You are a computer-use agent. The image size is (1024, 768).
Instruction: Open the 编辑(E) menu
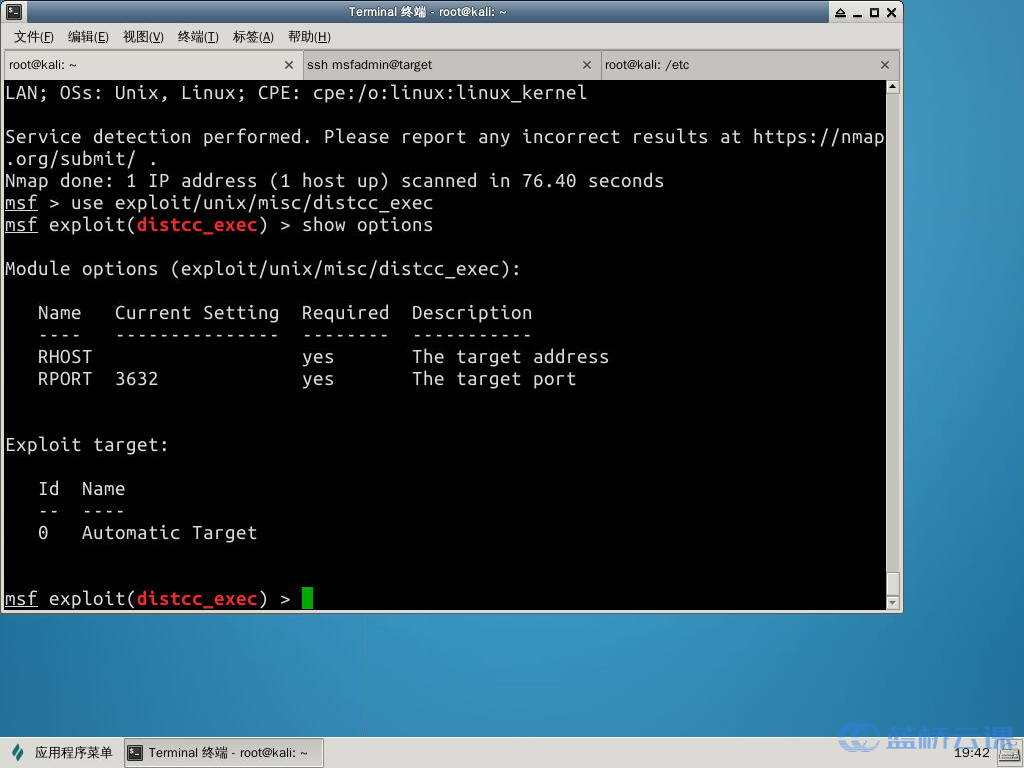(x=88, y=37)
